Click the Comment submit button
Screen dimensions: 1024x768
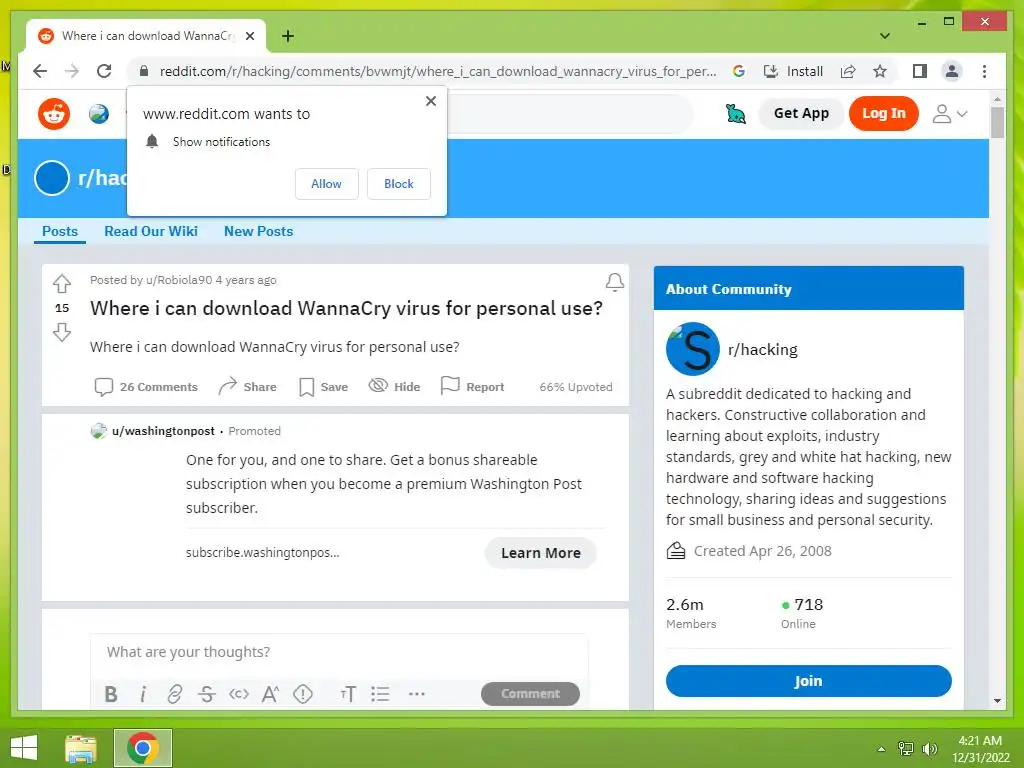(x=530, y=694)
